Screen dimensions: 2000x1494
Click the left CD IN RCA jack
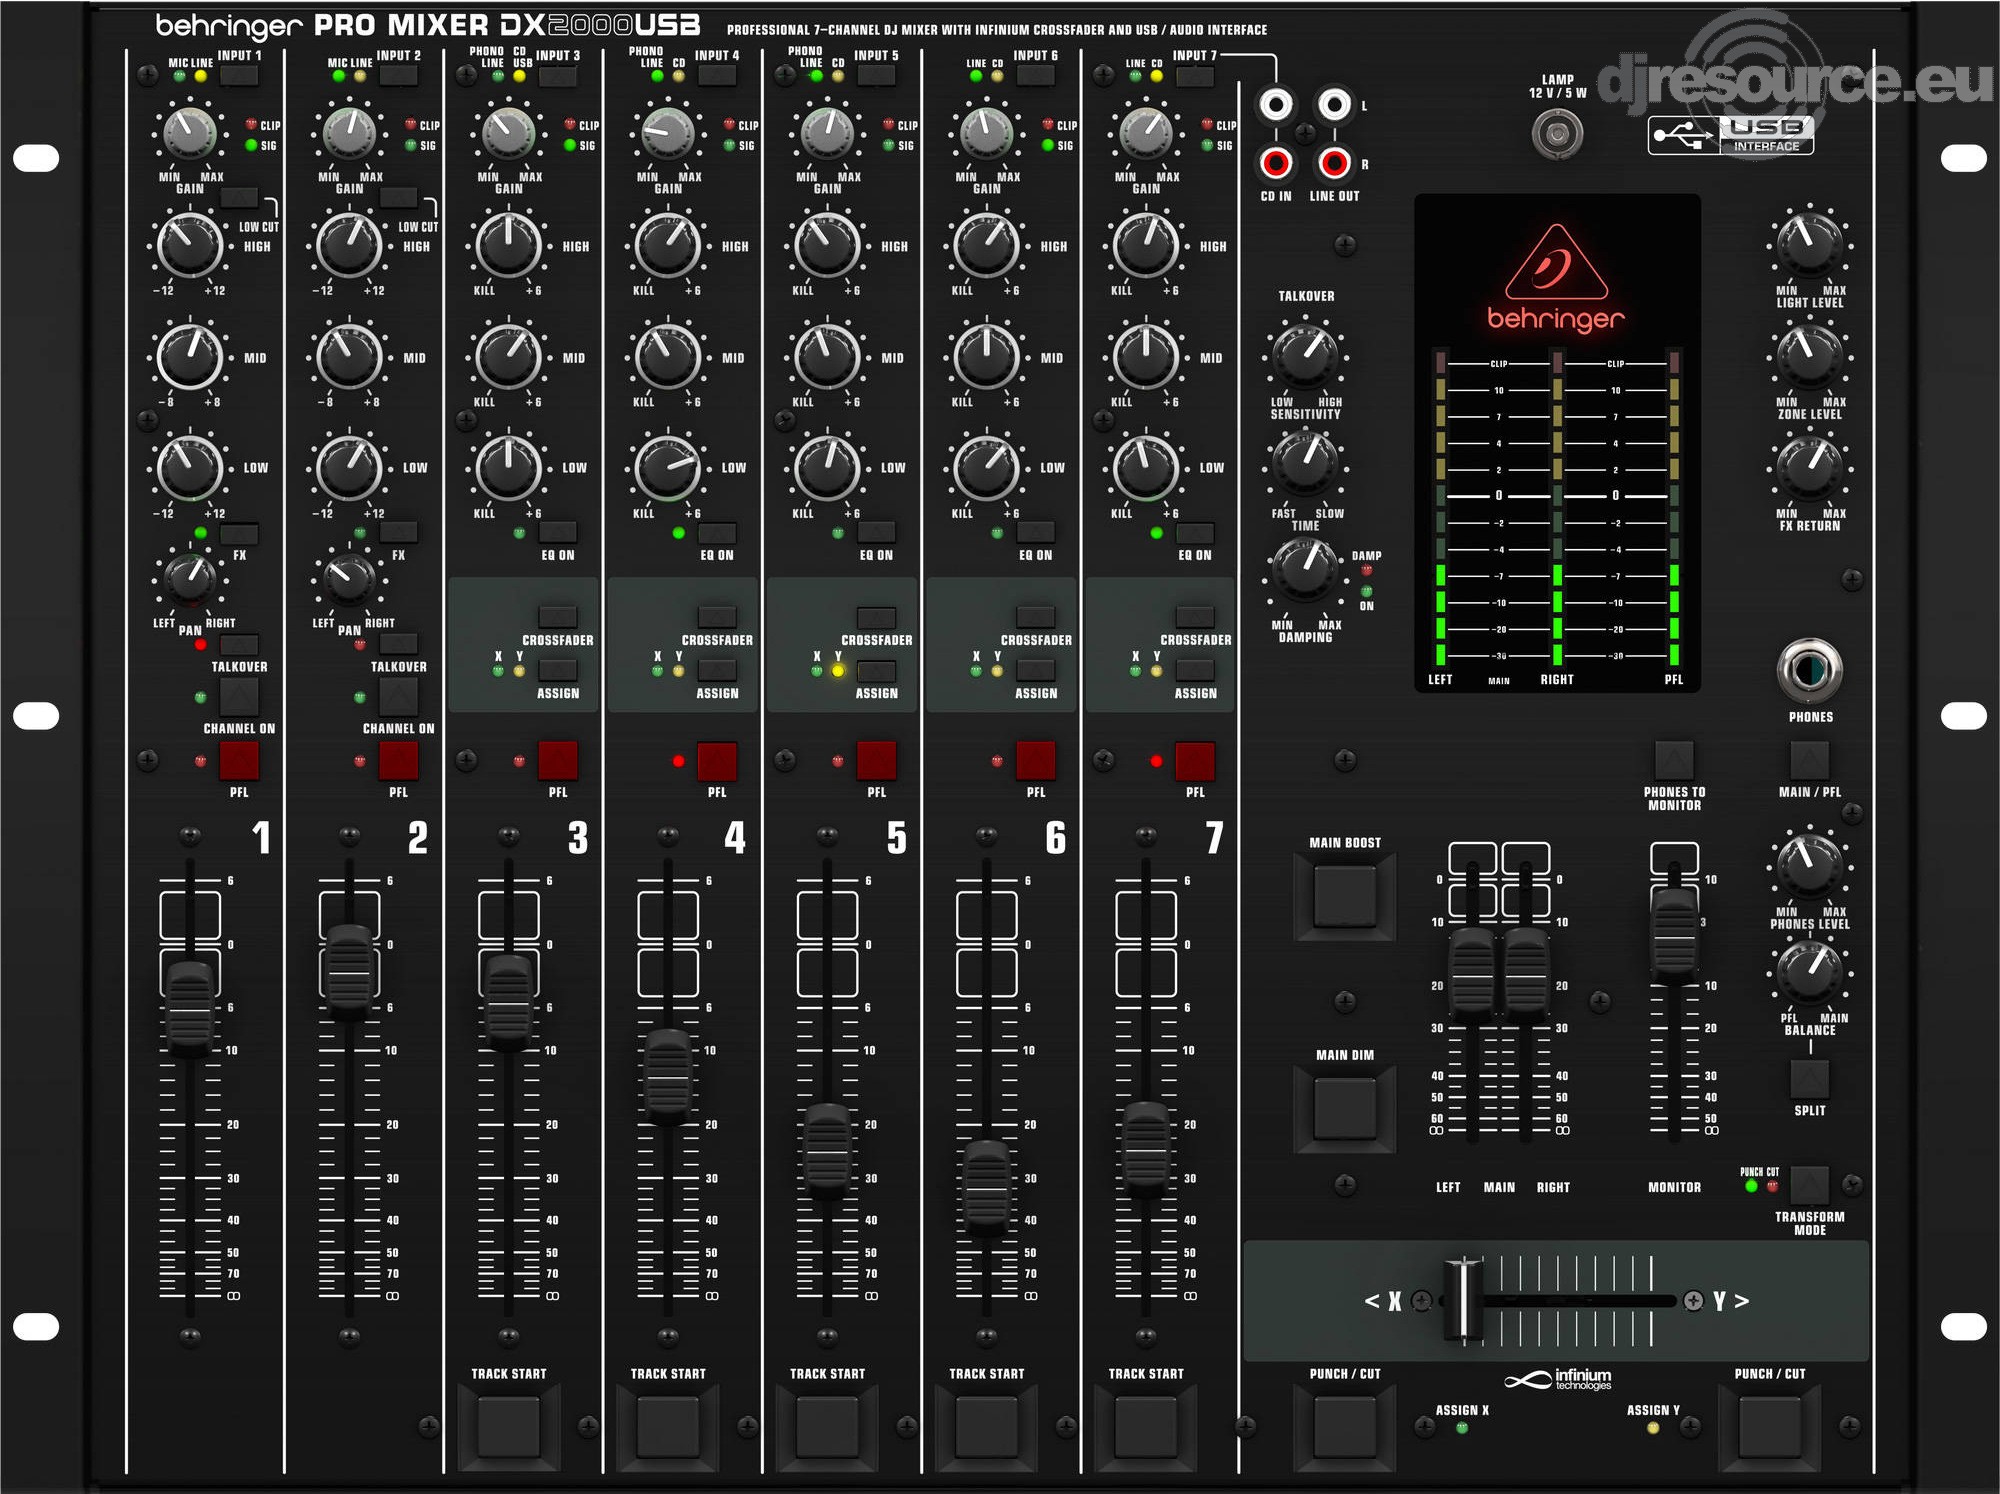pos(1275,104)
